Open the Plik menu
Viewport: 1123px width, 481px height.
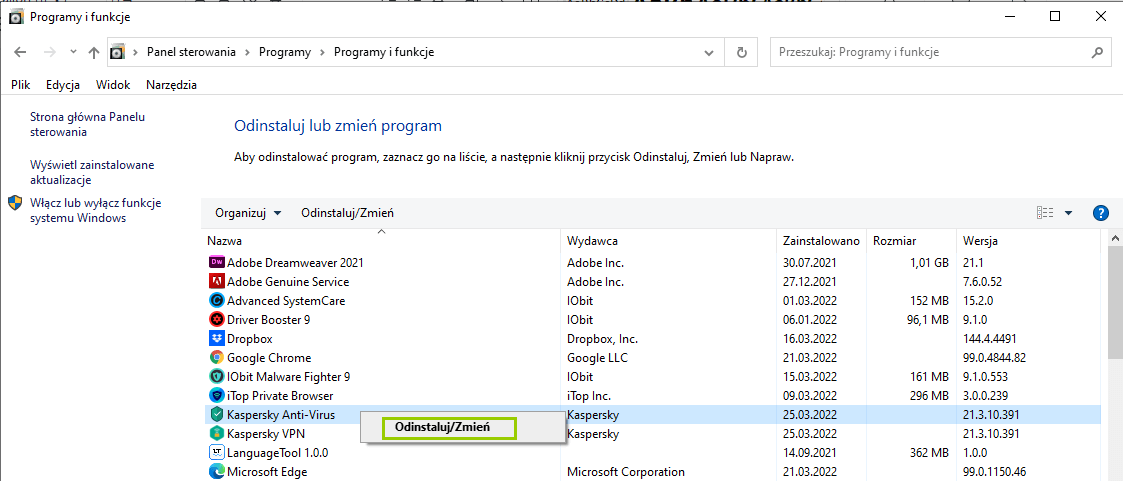click(x=21, y=85)
